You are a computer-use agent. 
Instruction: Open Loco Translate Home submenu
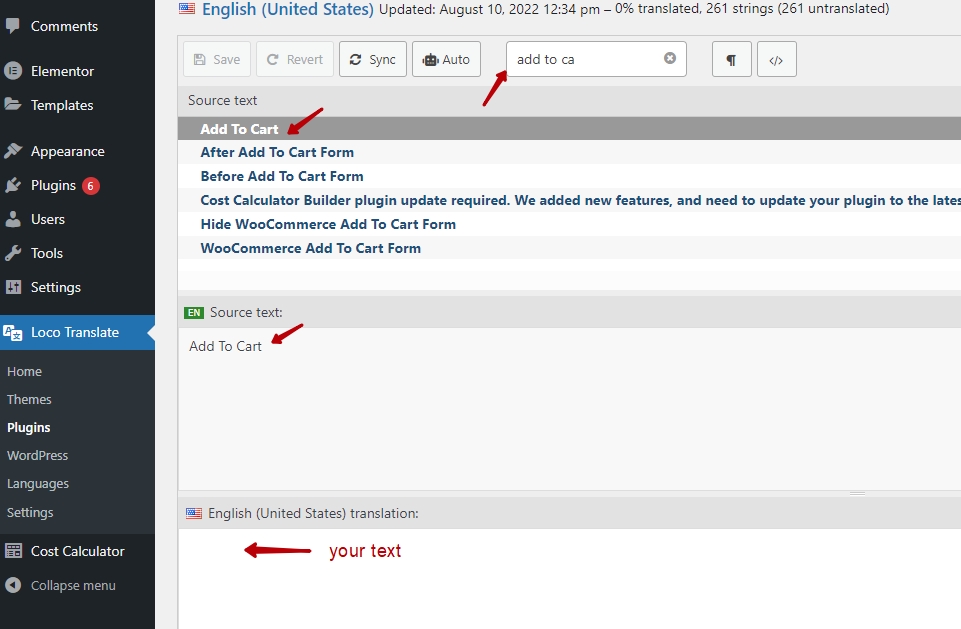point(25,372)
